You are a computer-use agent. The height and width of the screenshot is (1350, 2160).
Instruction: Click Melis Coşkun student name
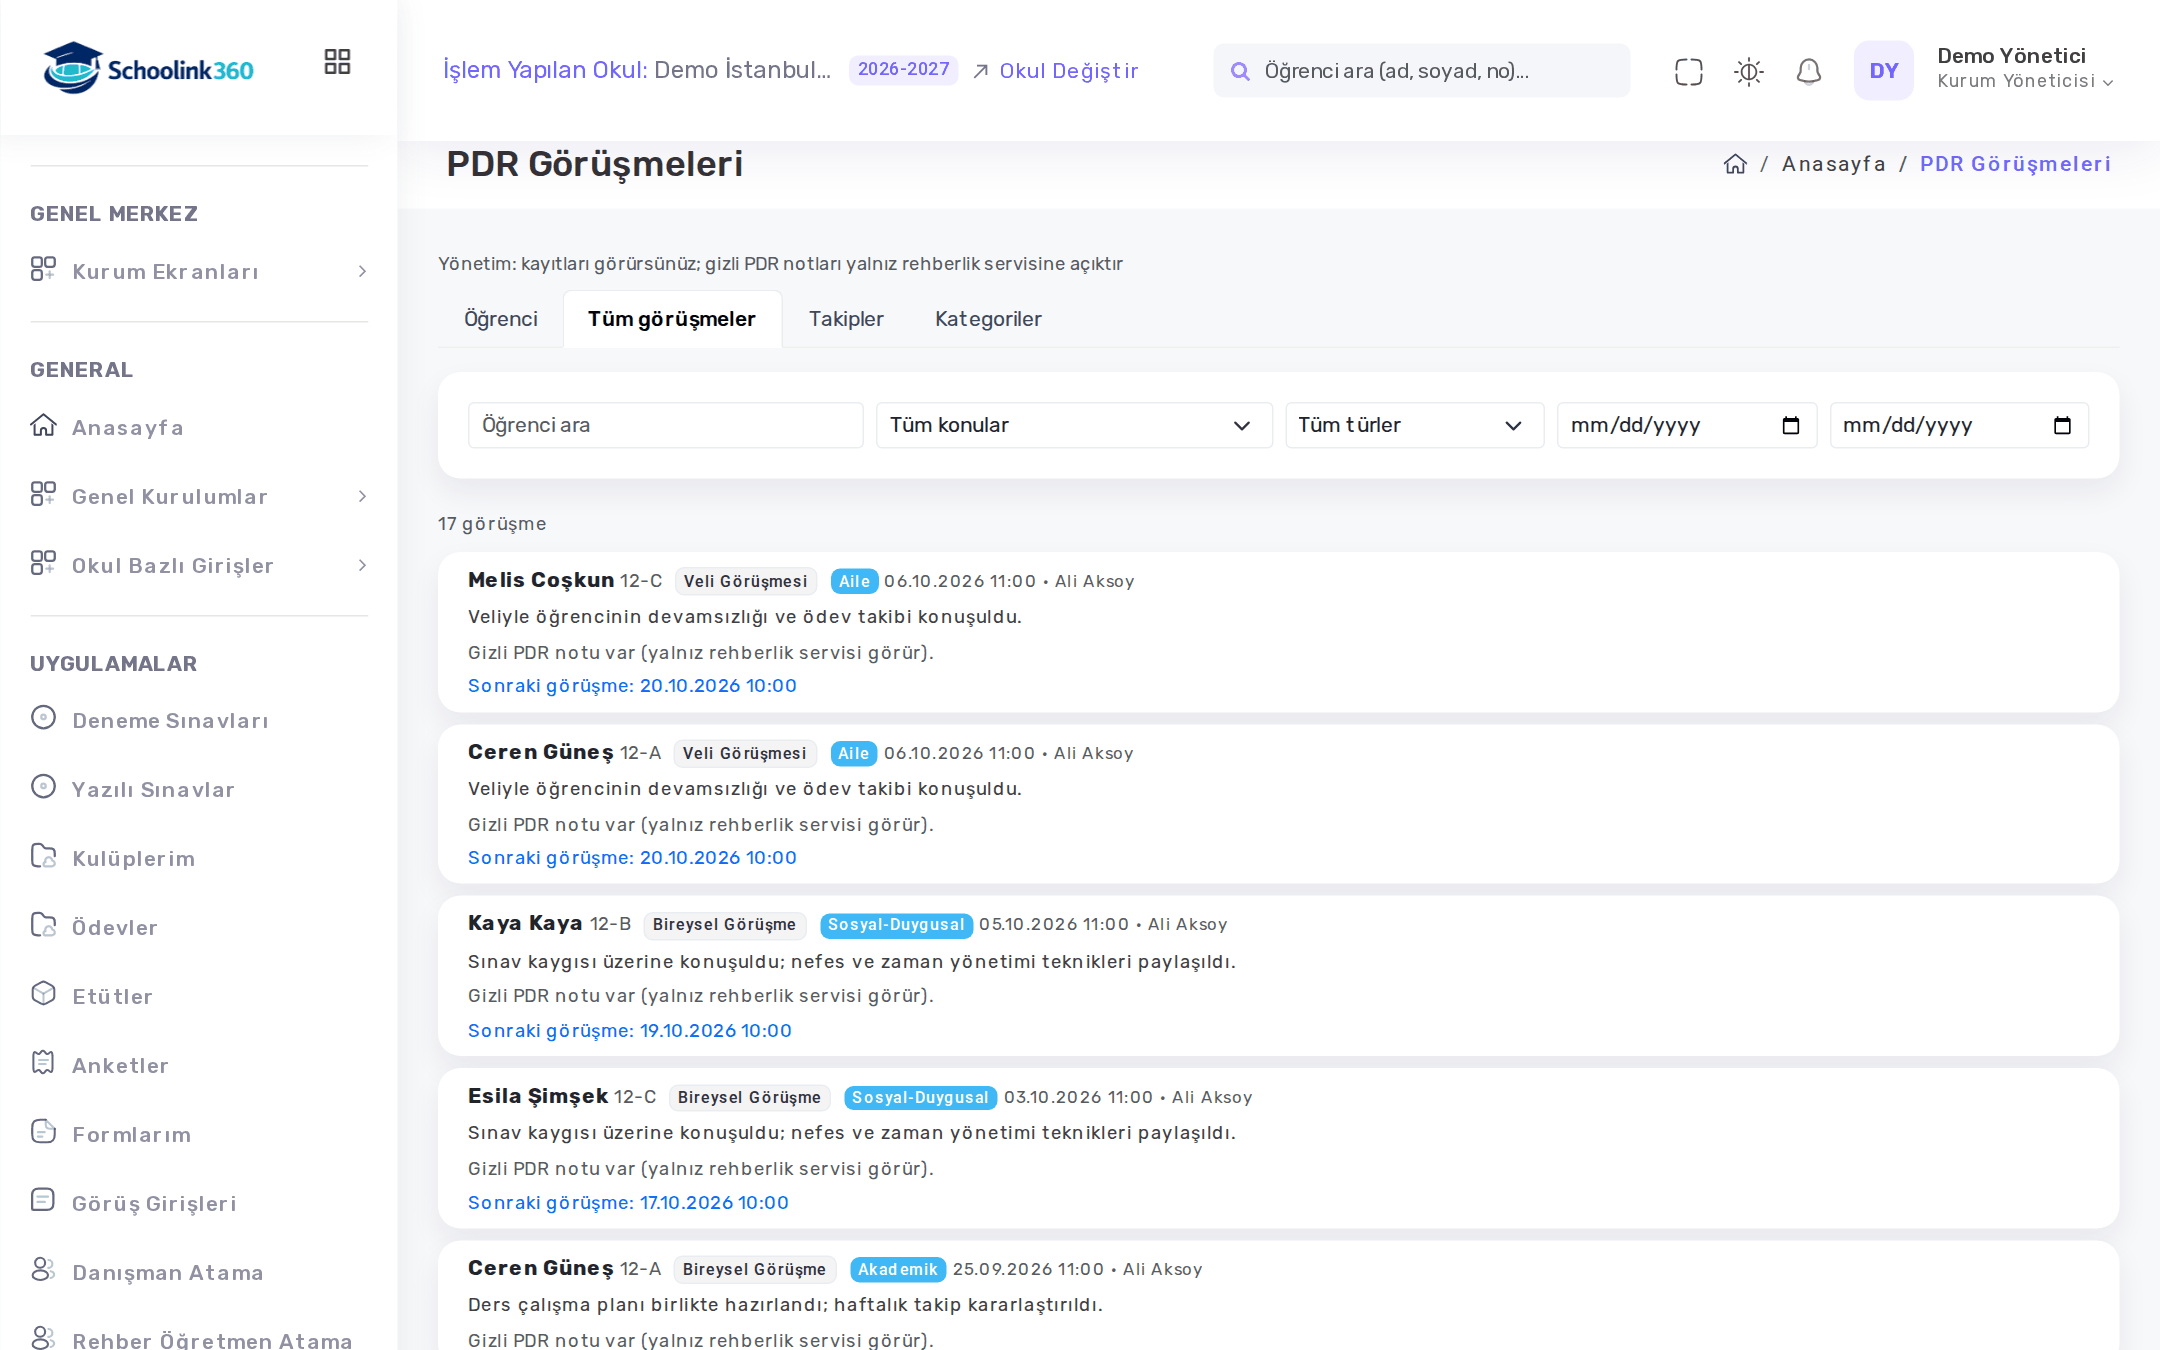(x=541, y=580)
